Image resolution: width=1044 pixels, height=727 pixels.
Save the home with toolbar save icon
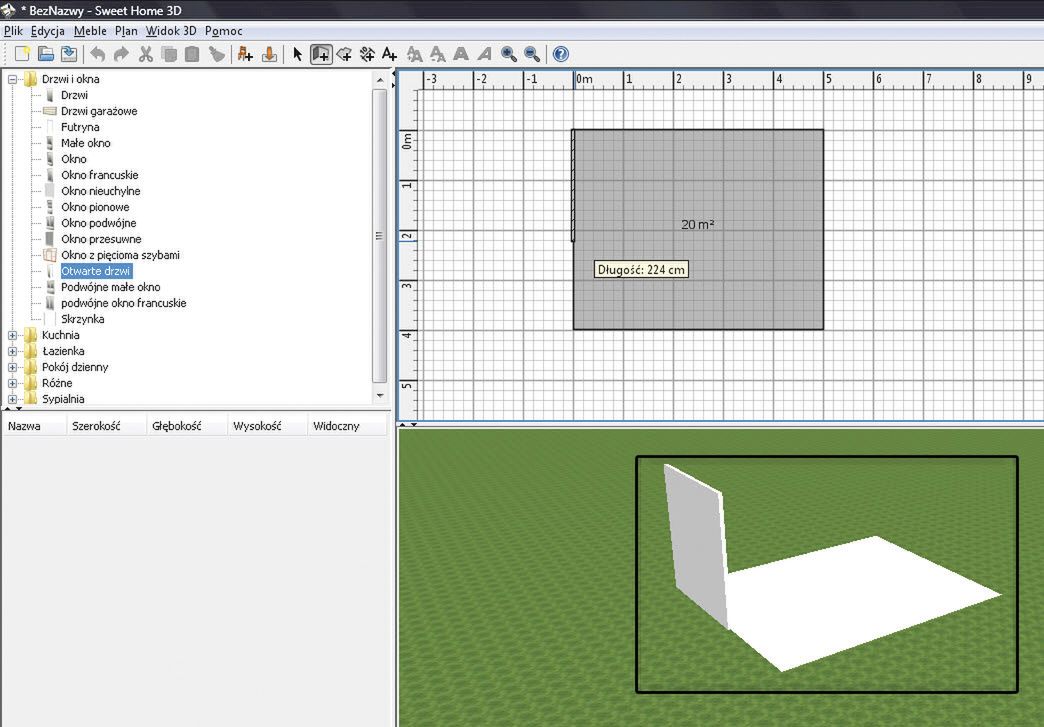pos(69,54)
